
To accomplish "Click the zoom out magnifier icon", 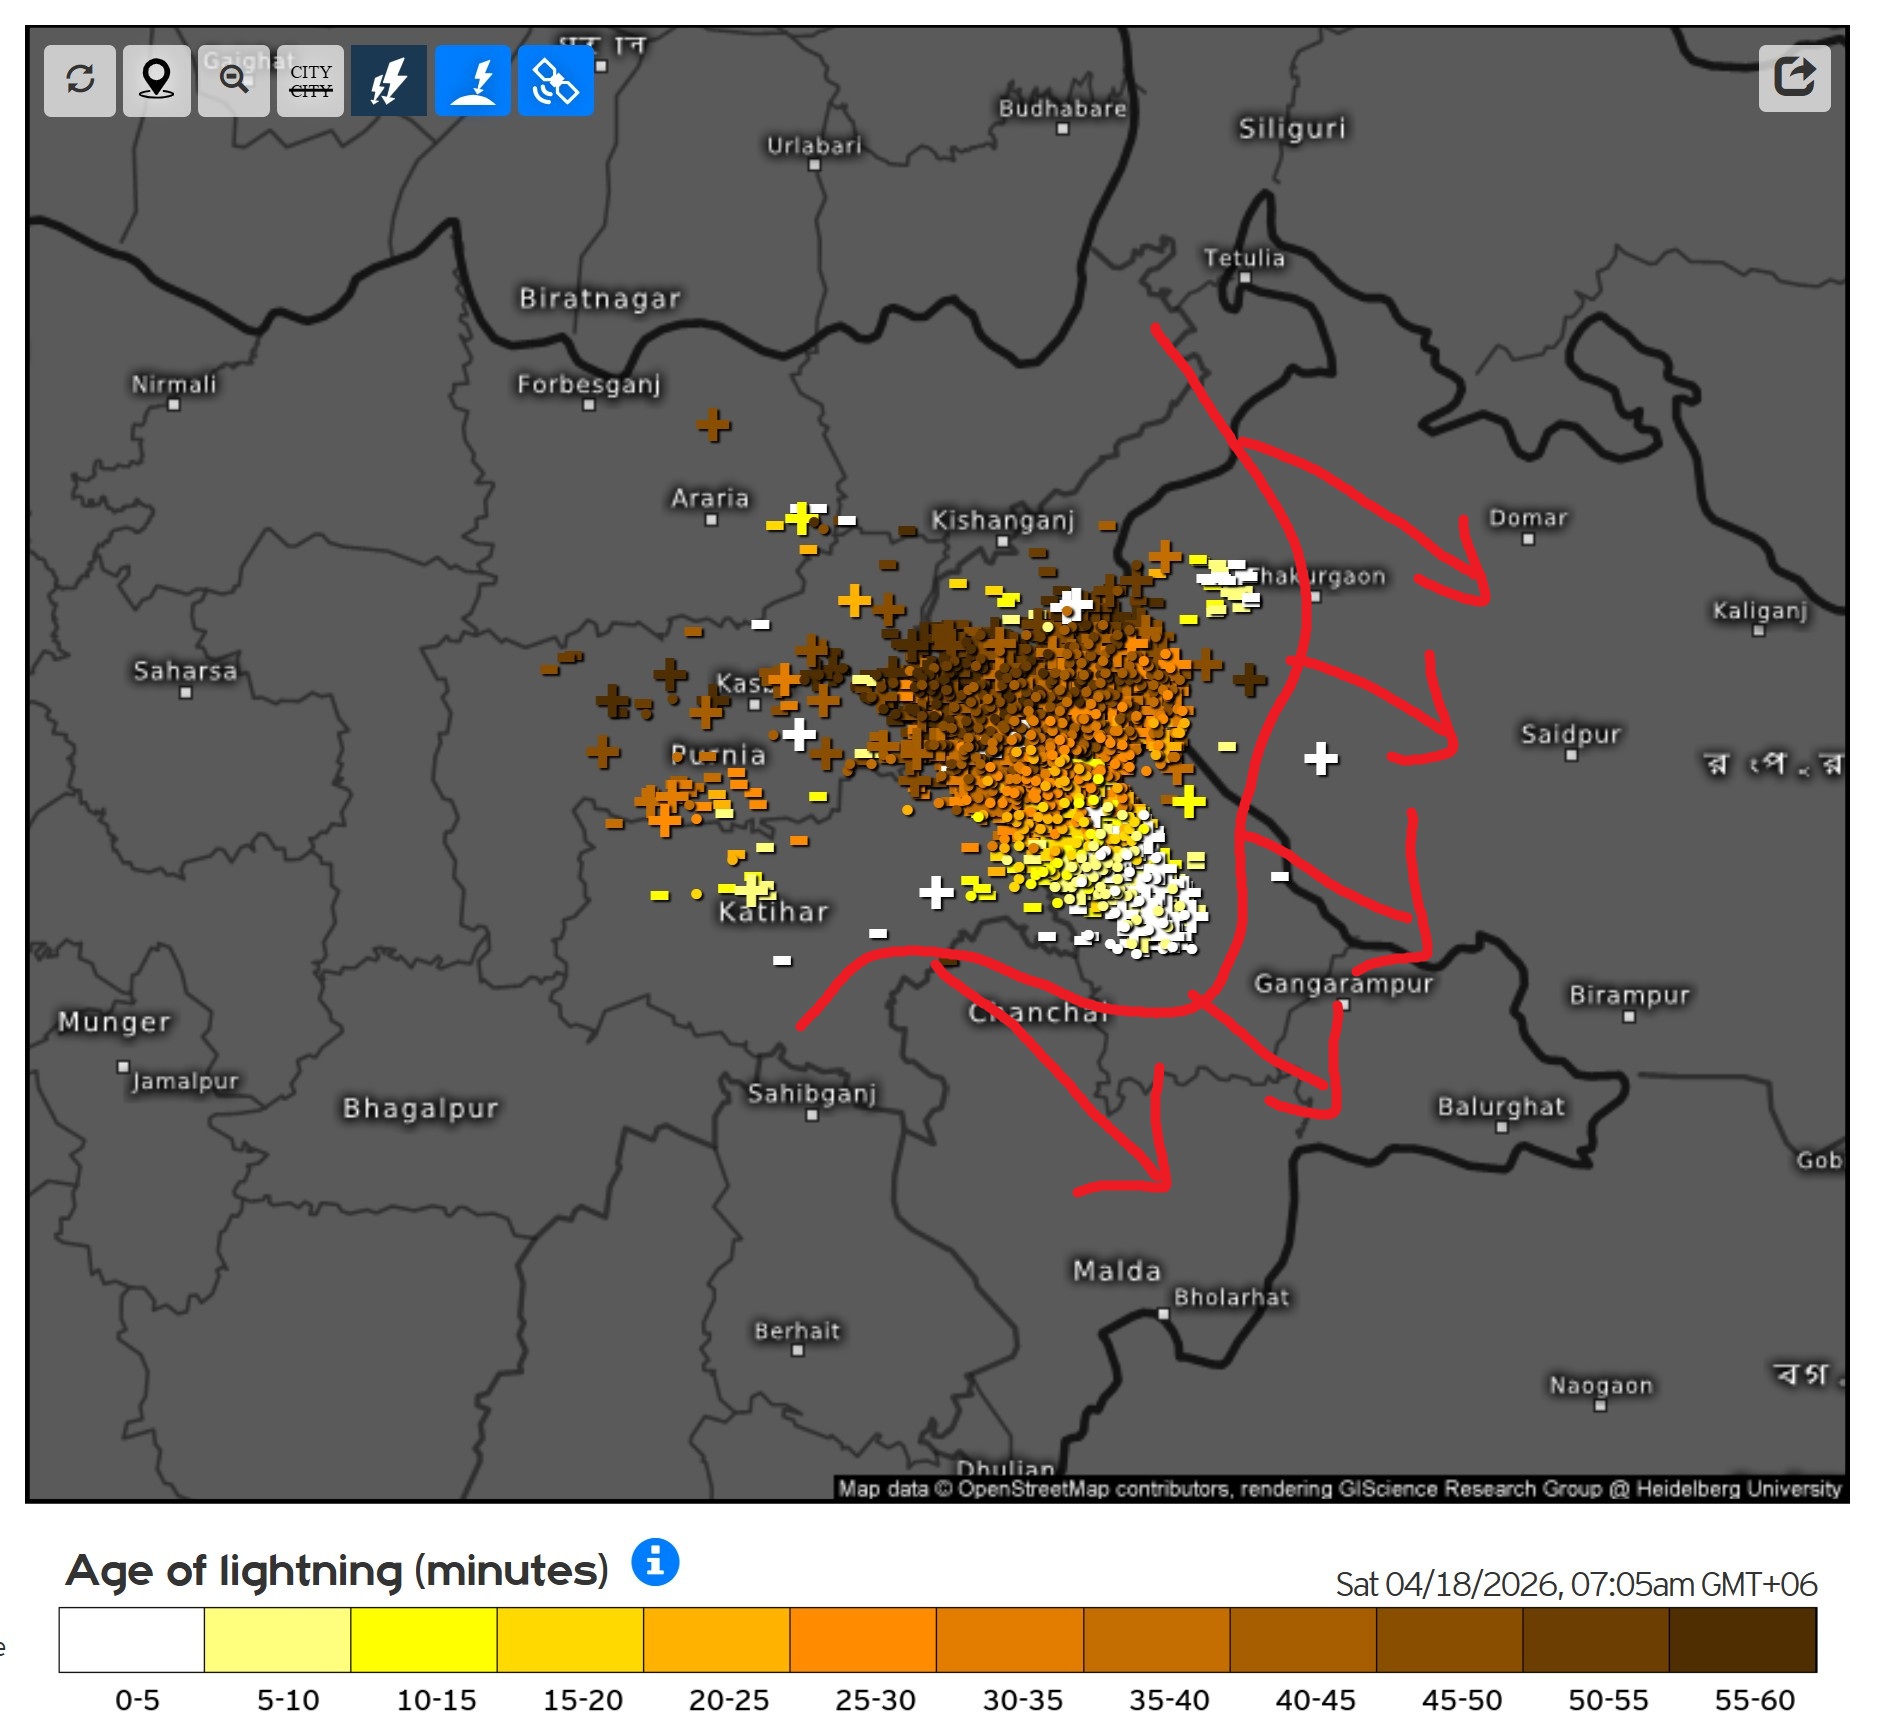I will pos(234,80).
